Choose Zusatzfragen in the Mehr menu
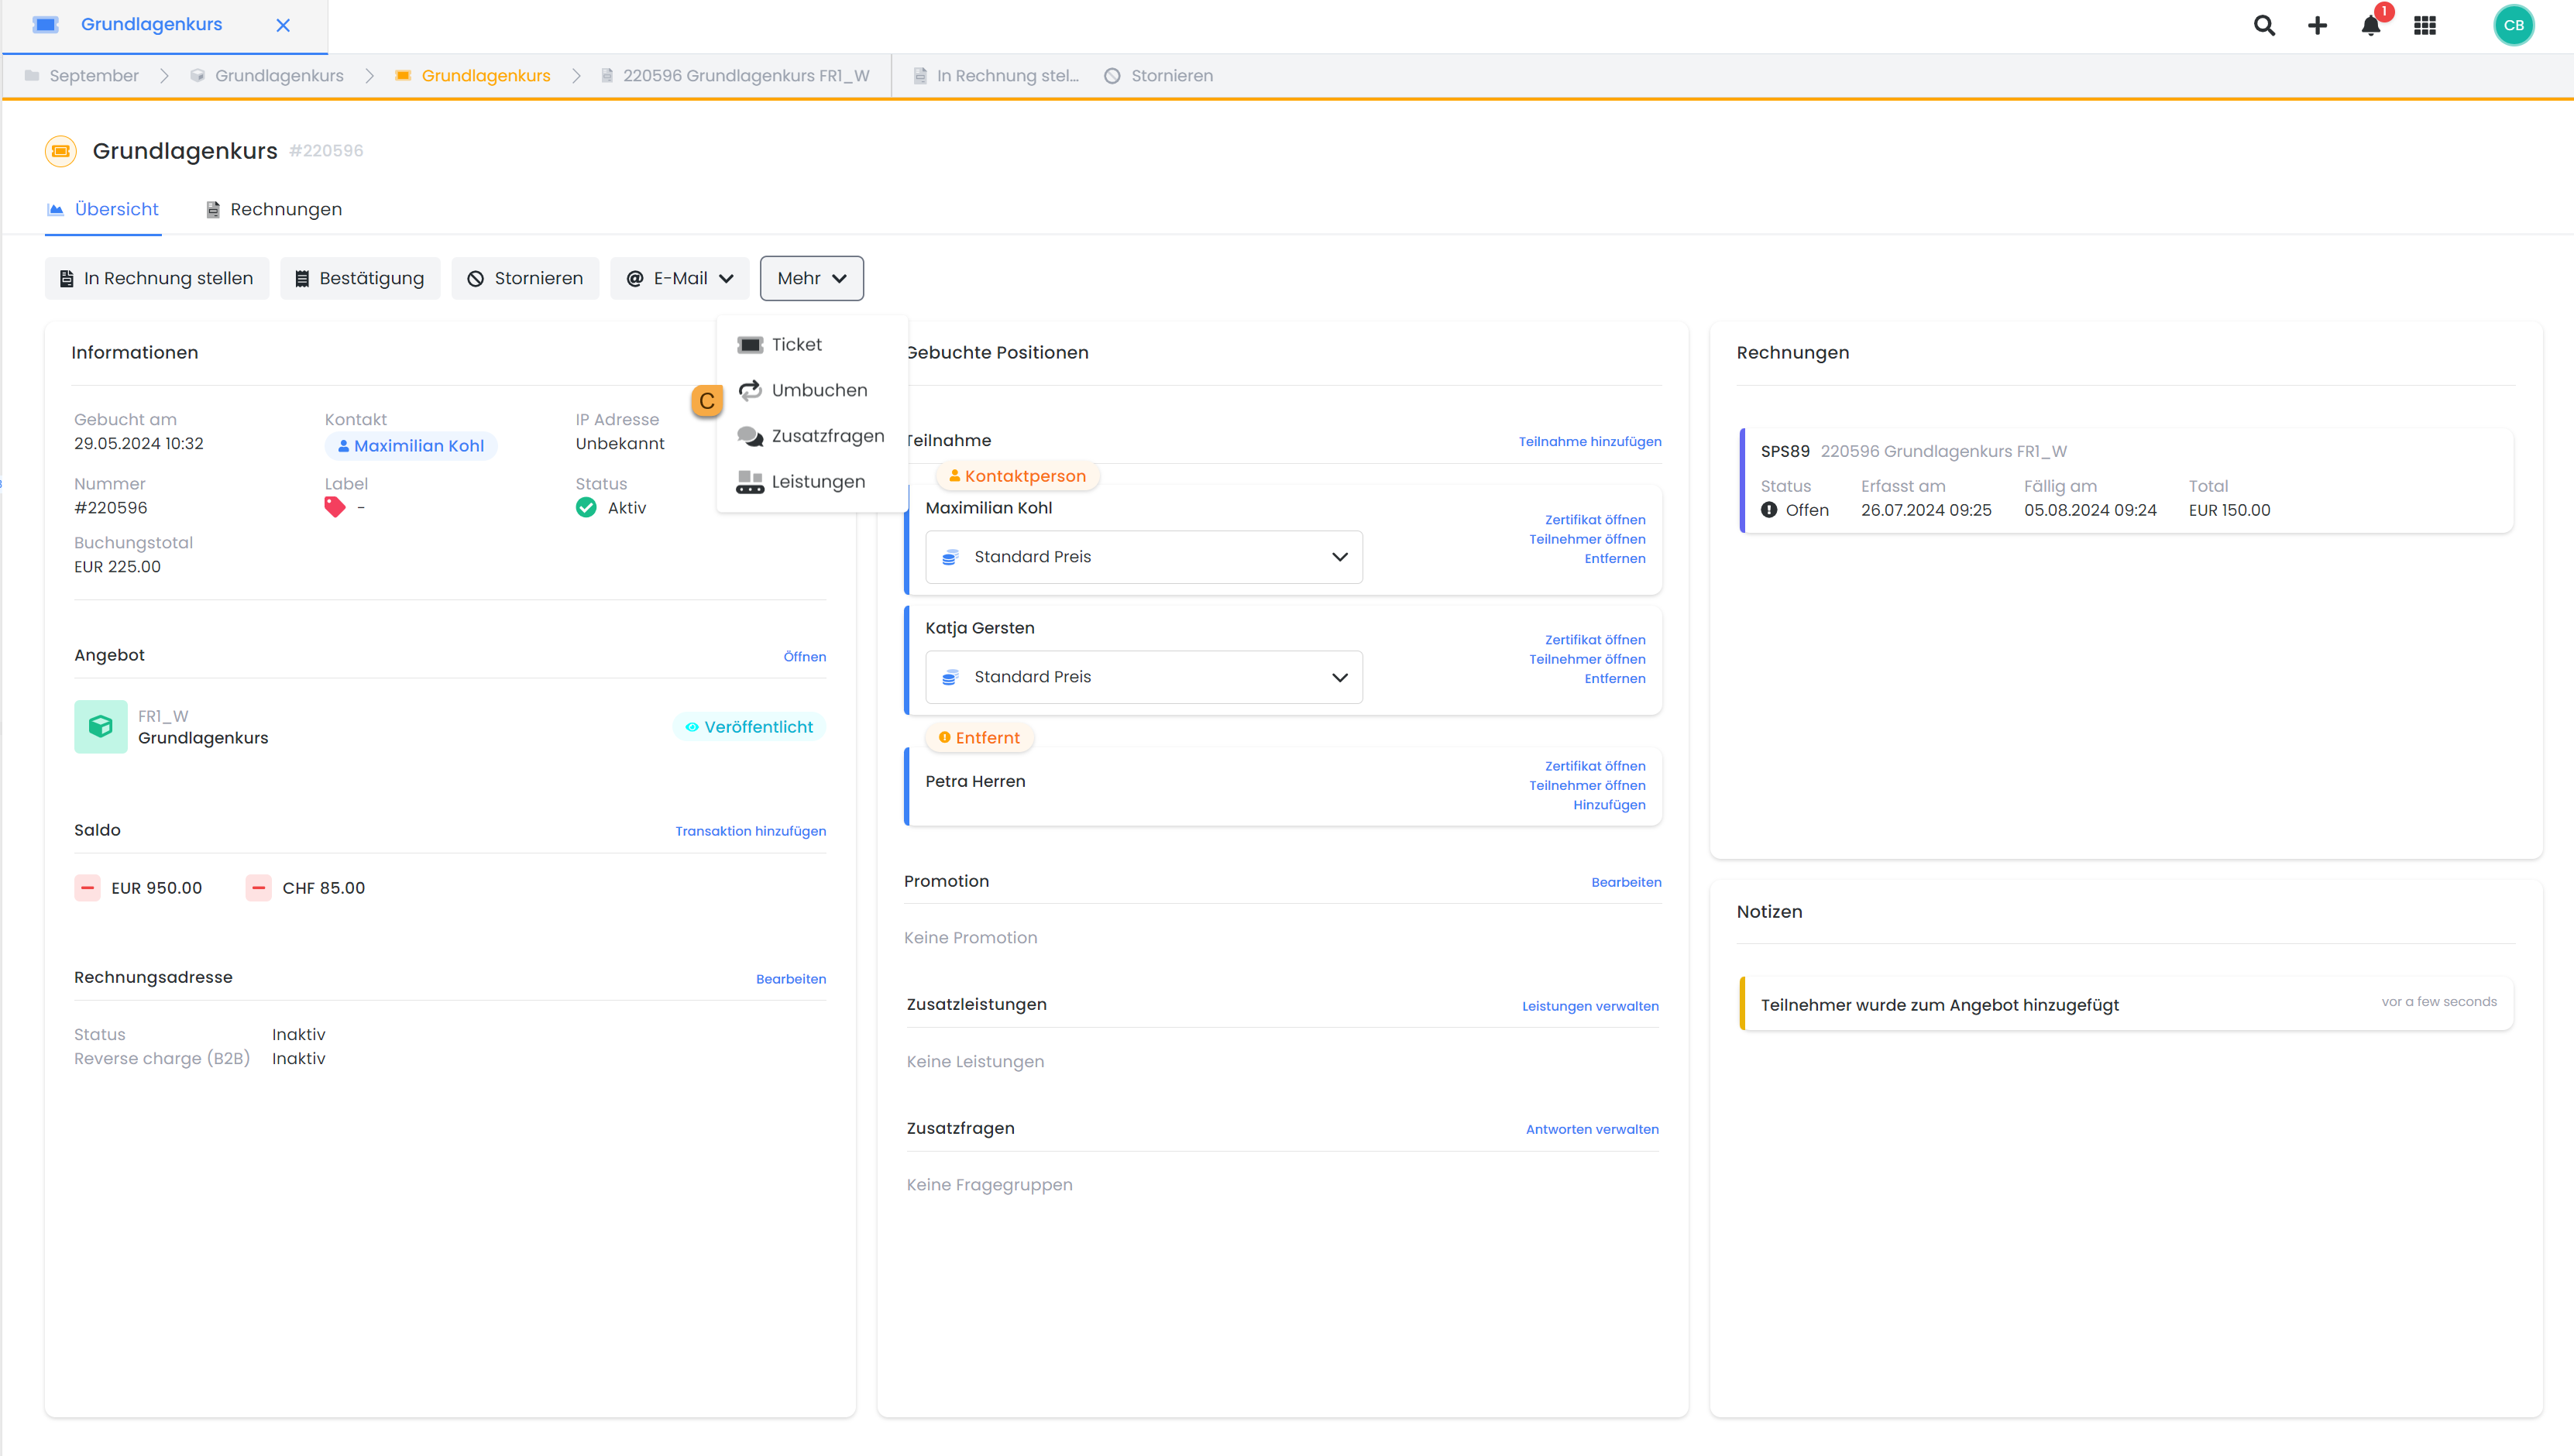Image resolution: width=2574 pixels, height=1456 pixels. pyautogui.click(x=827, y=436)
